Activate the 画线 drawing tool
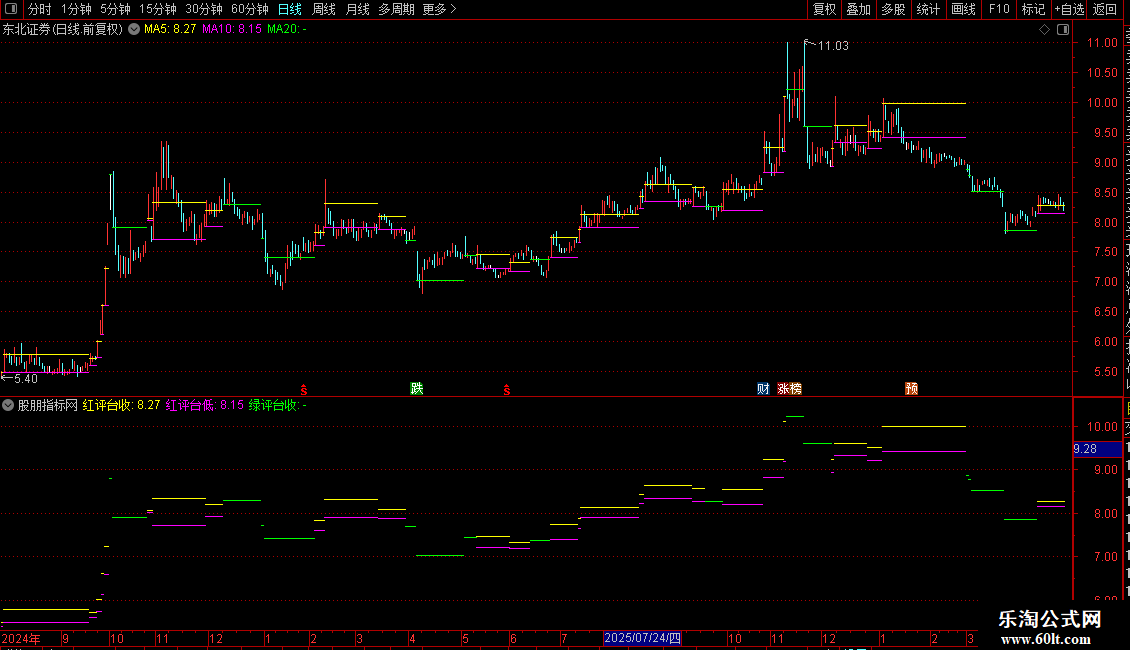 click(963, 9)
